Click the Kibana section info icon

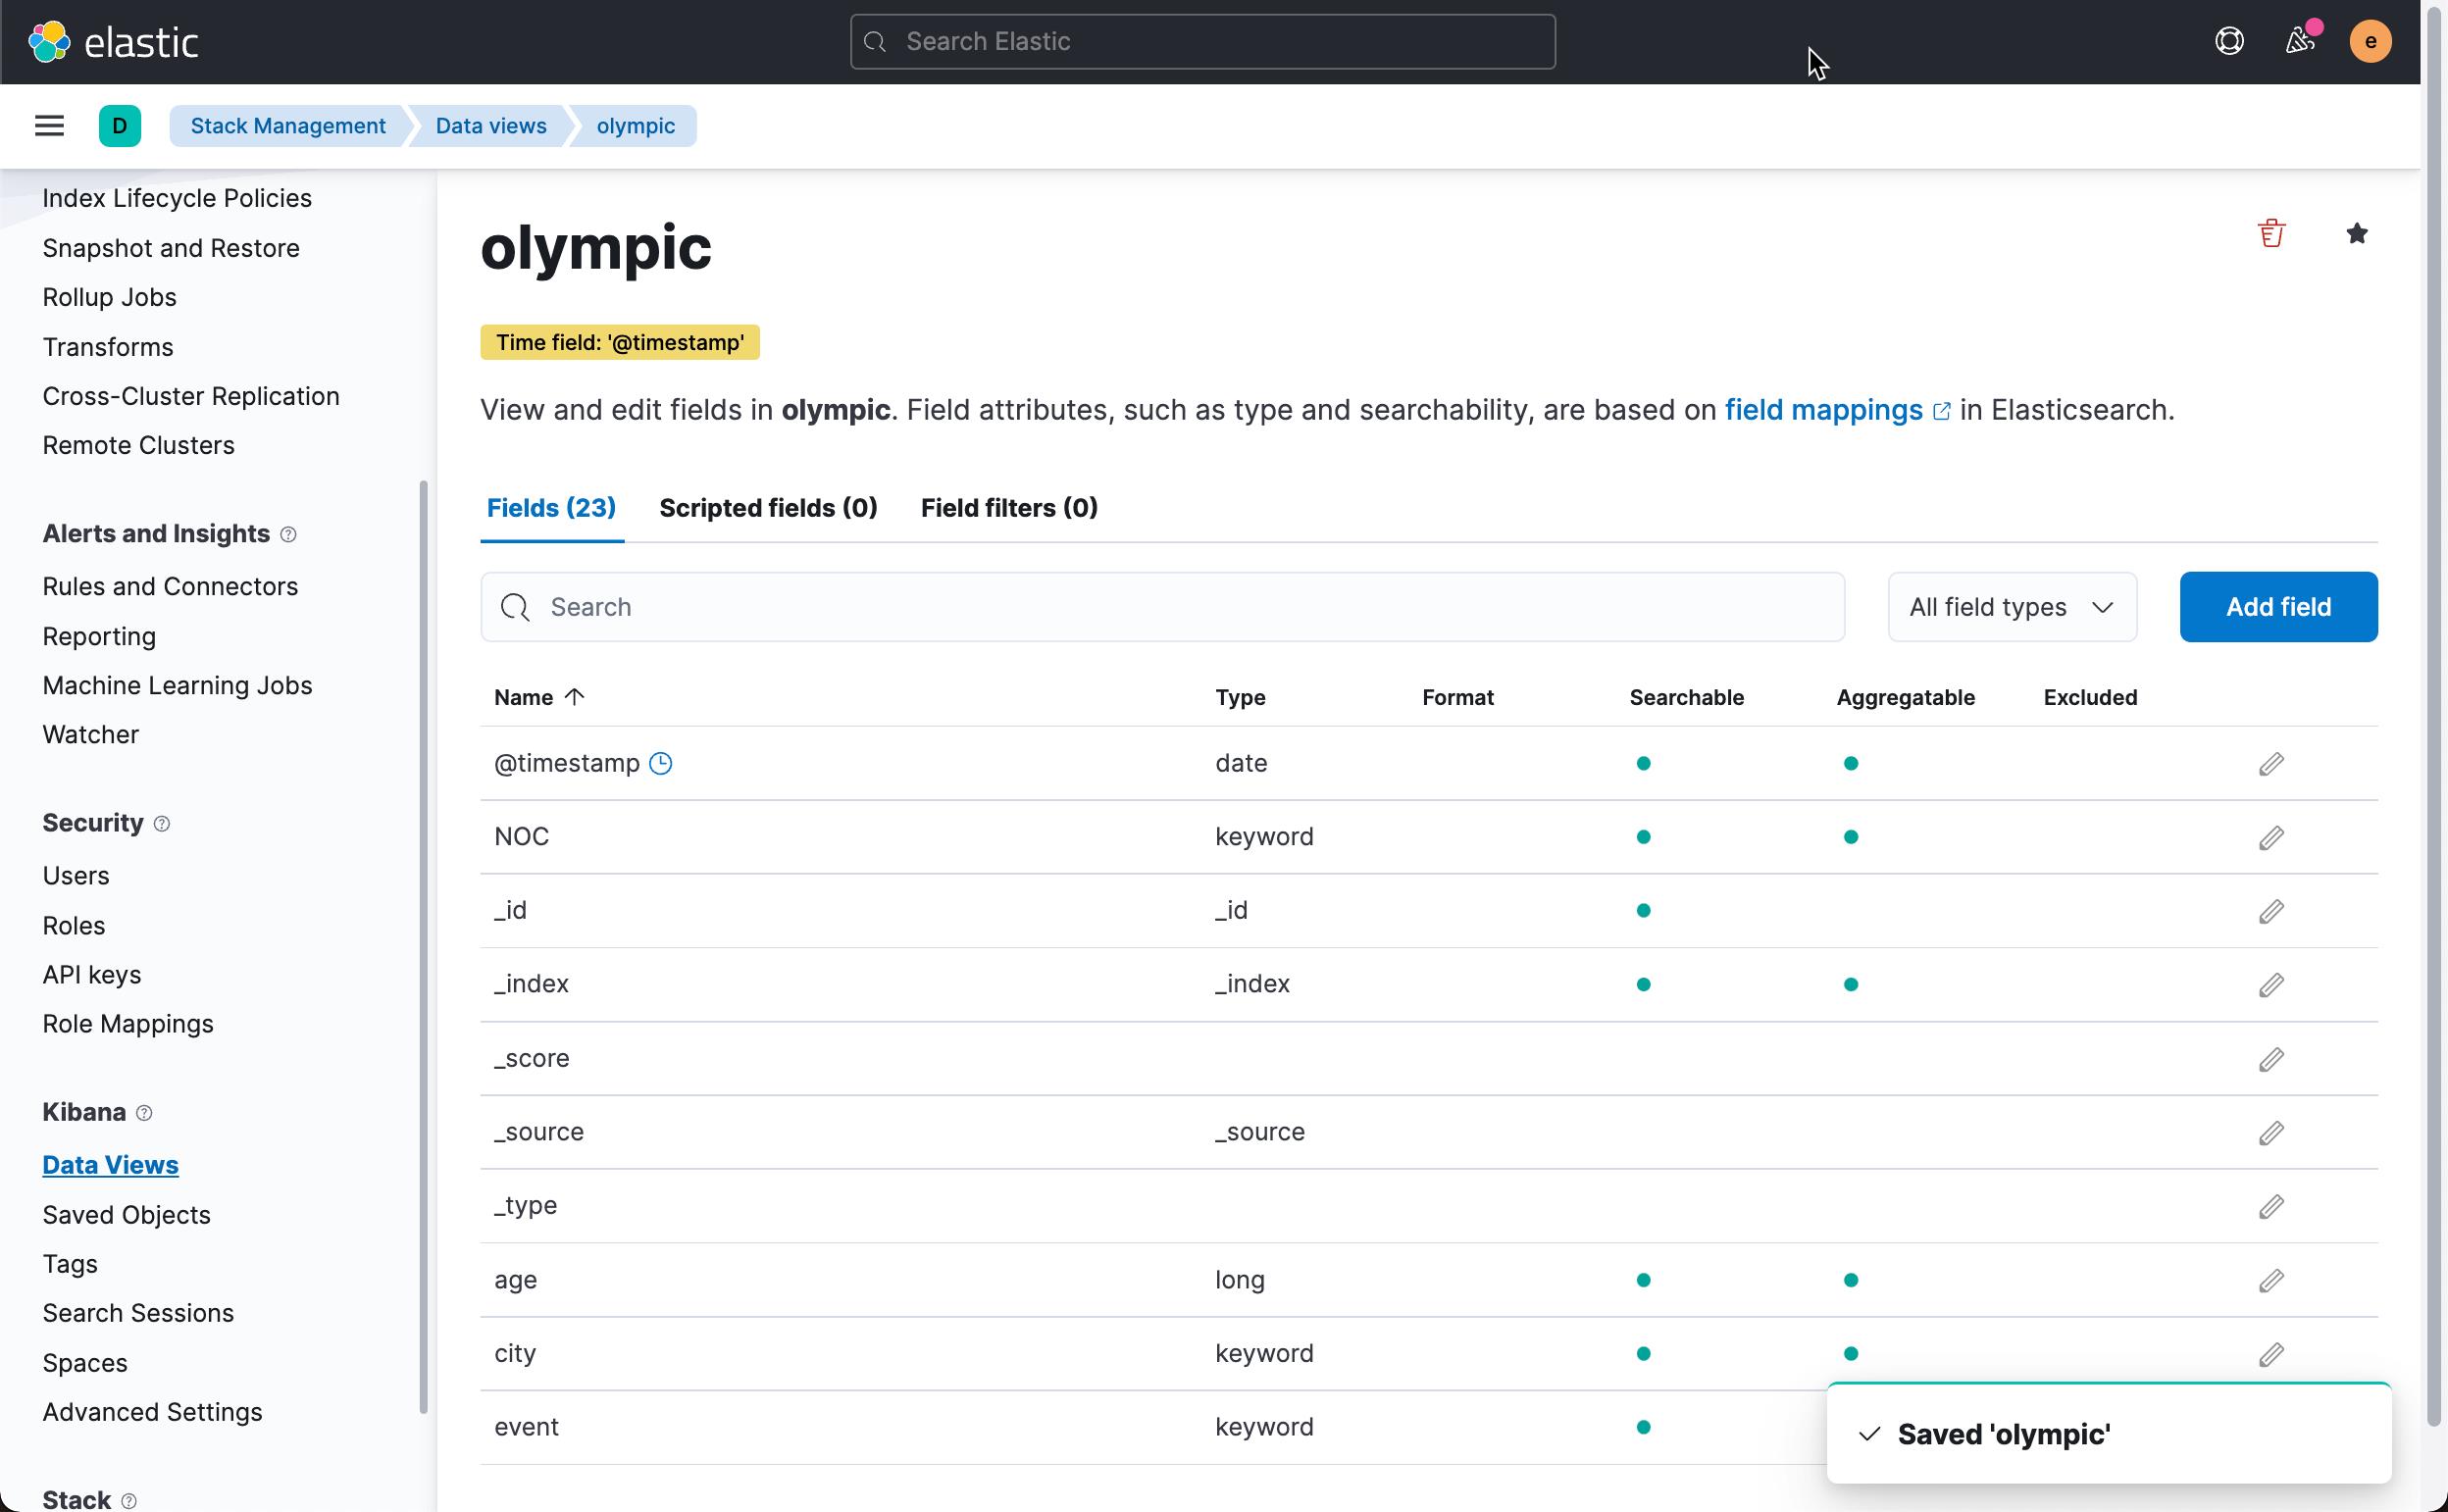[x=144, y=1113]
